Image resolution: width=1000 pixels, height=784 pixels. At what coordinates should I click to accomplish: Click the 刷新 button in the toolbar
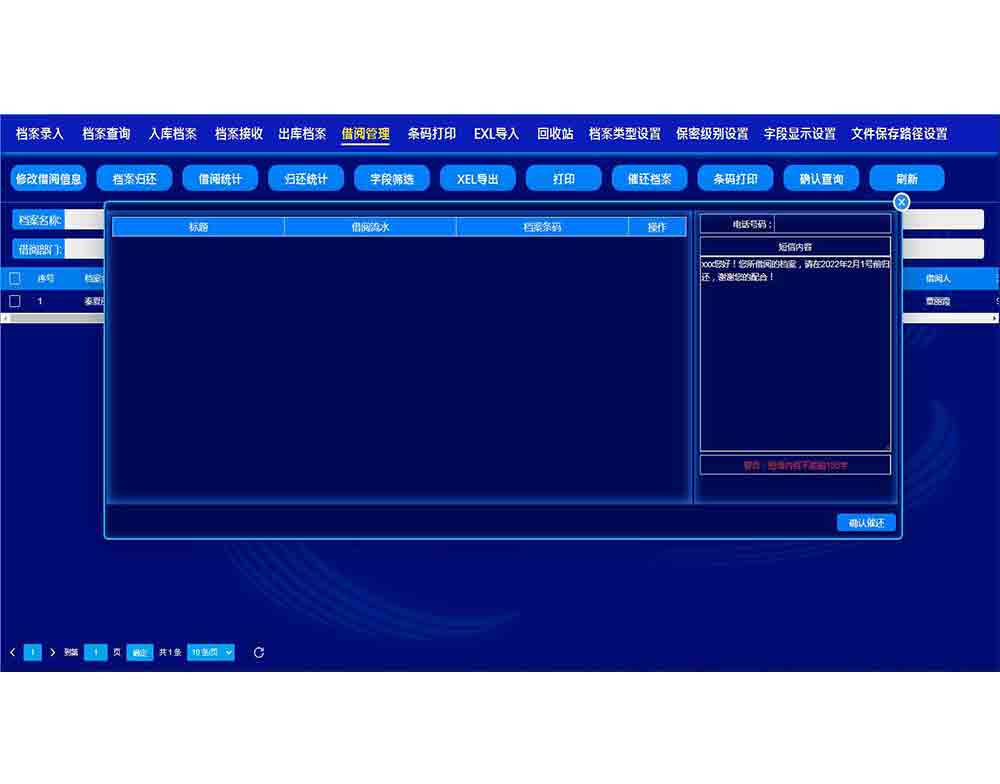(x=907, y=179)
